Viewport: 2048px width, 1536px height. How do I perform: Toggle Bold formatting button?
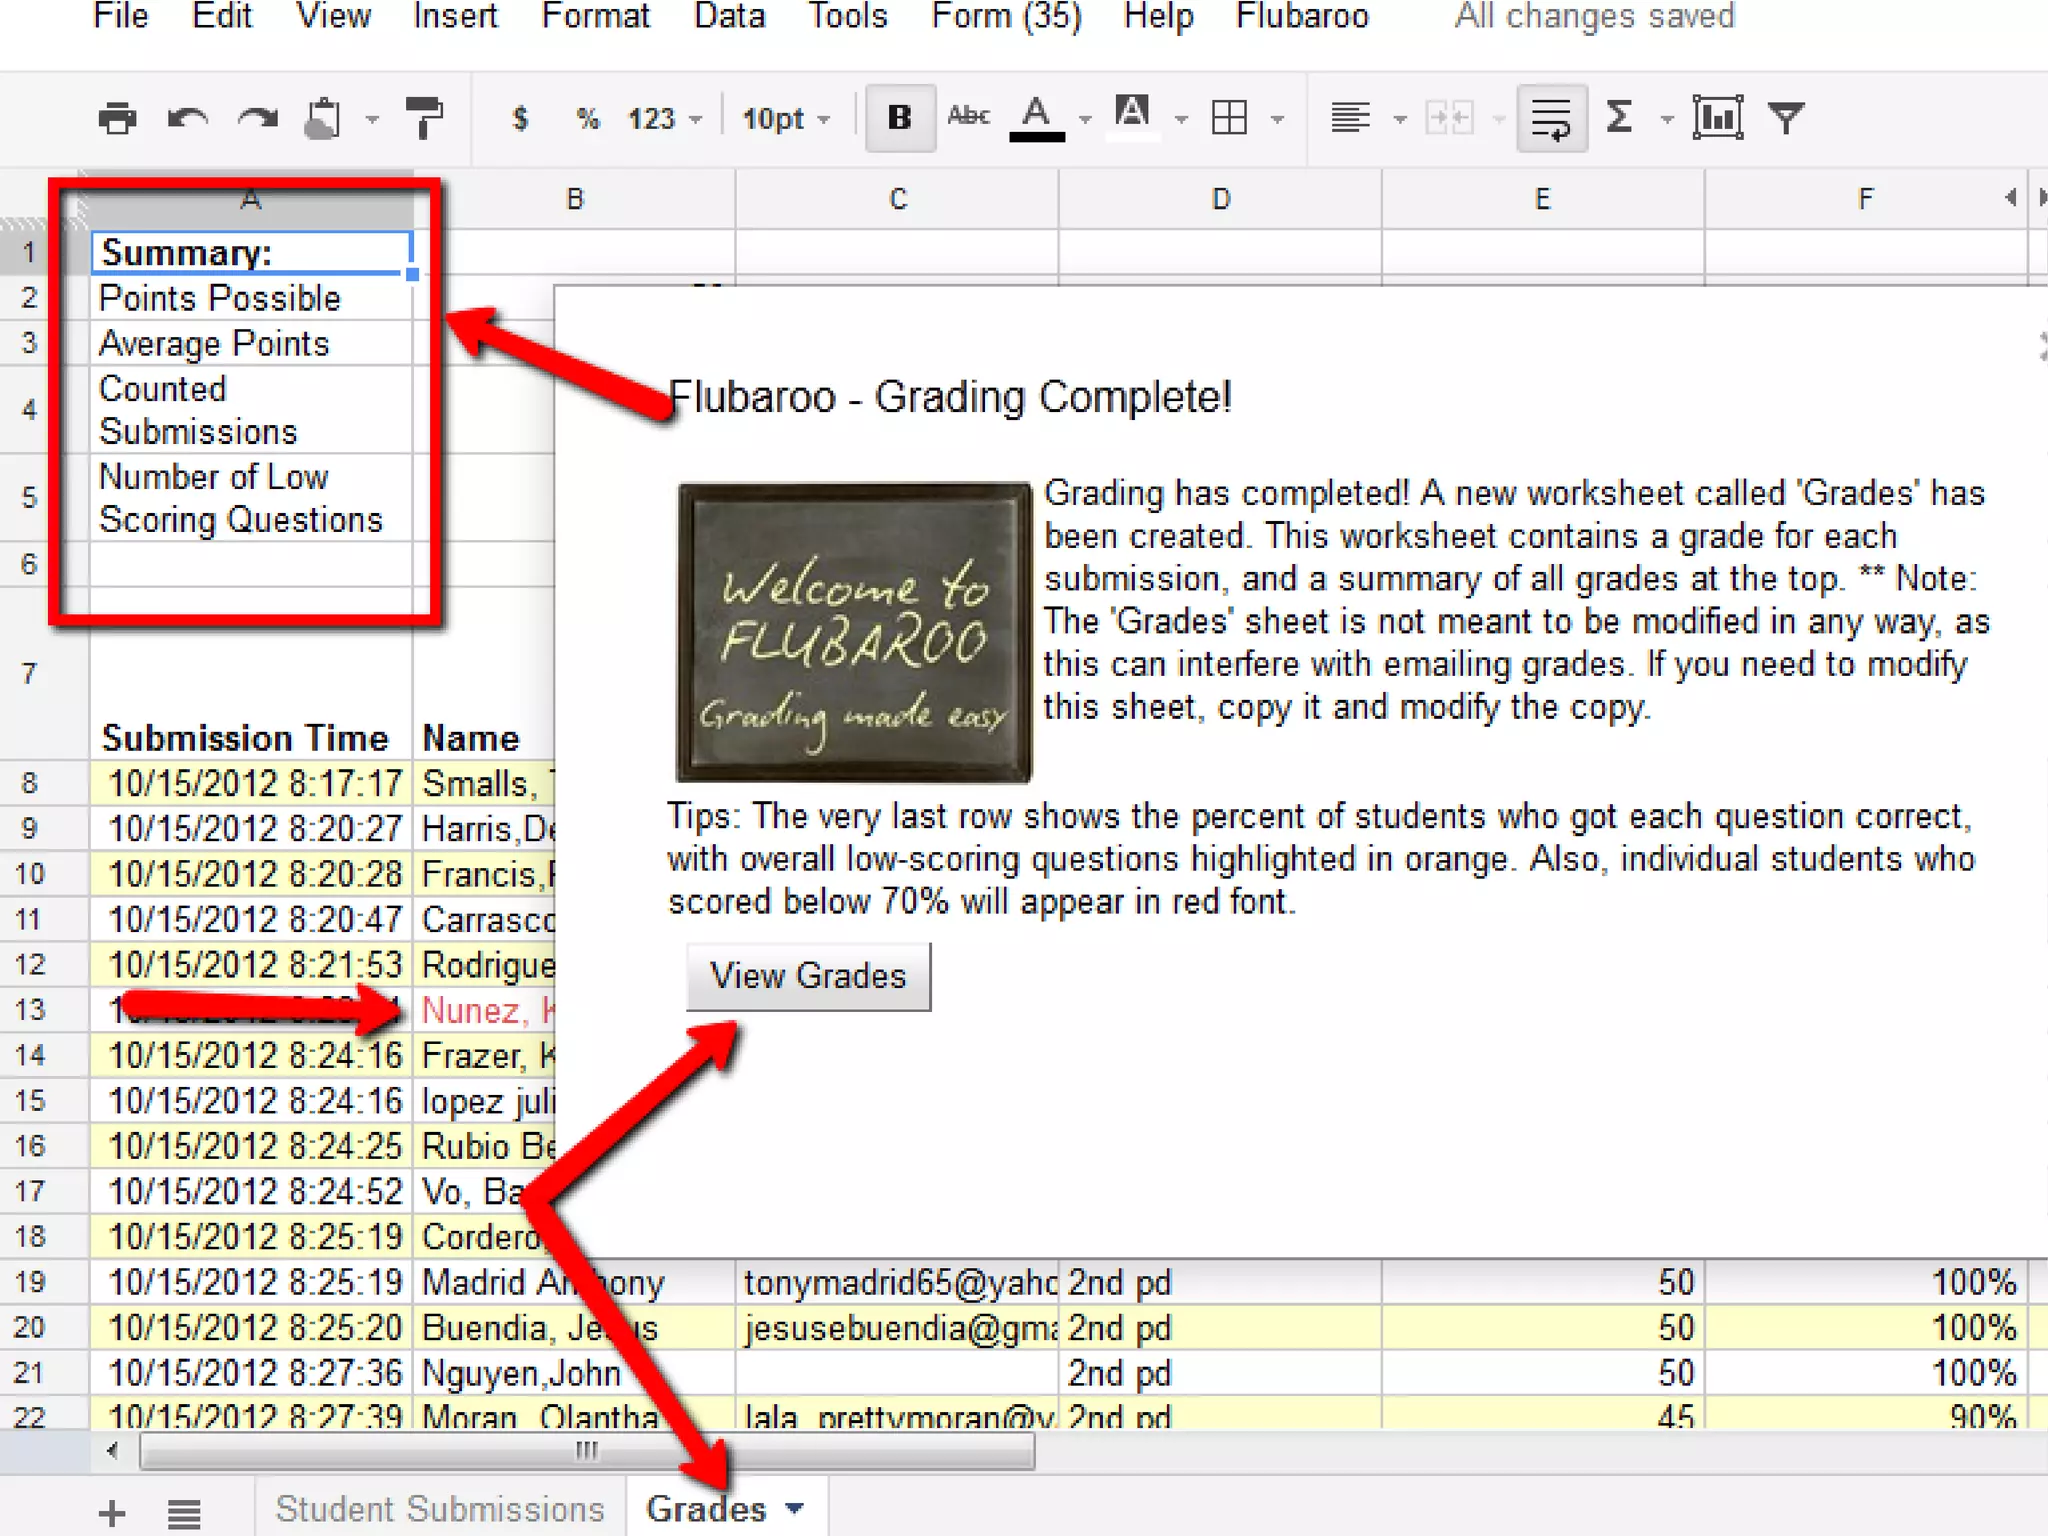tap(899, 118)
